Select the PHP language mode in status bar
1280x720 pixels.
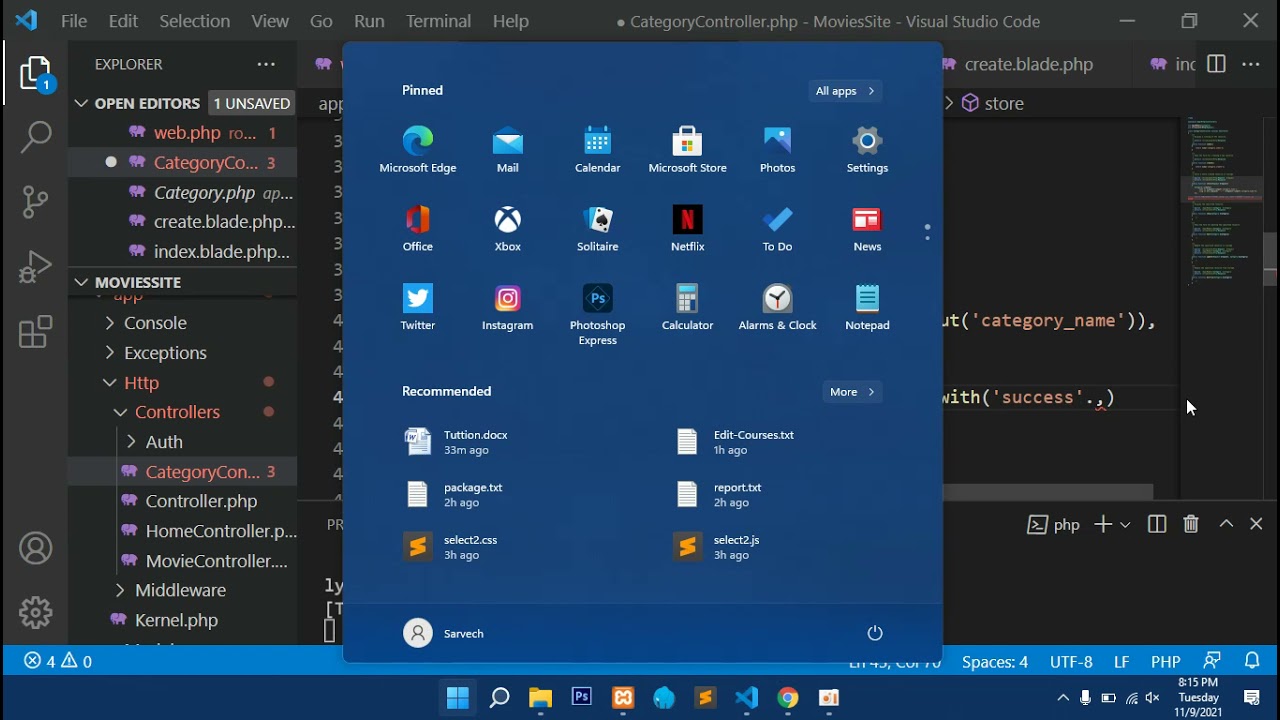click(x=1166, y=662)
